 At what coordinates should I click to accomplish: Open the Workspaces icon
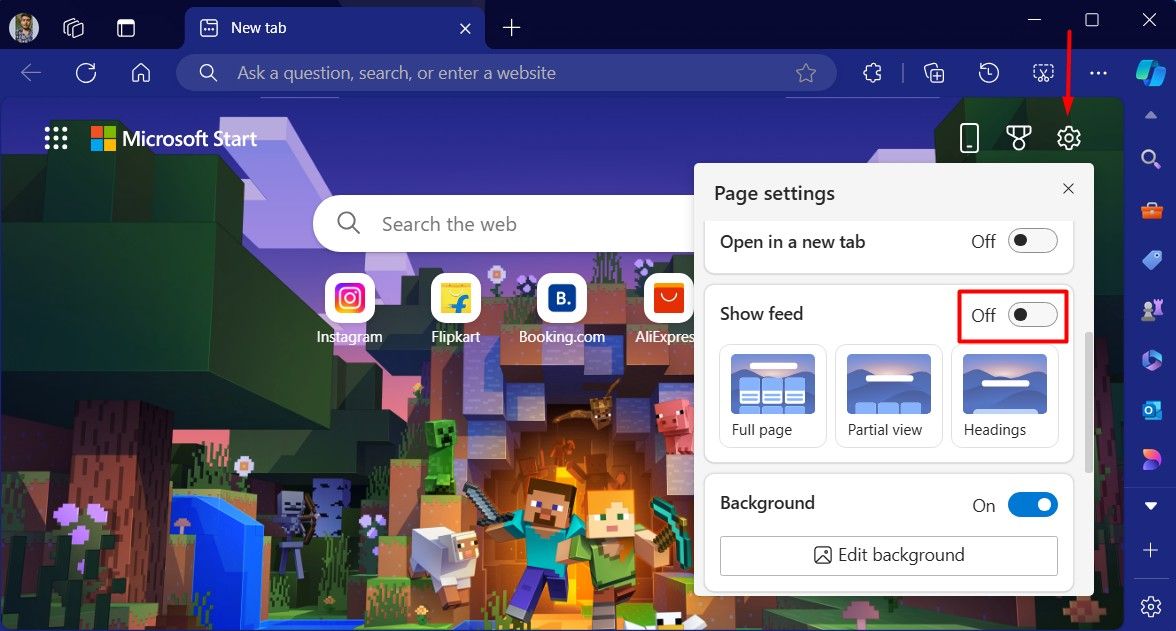tap(74, 28)
